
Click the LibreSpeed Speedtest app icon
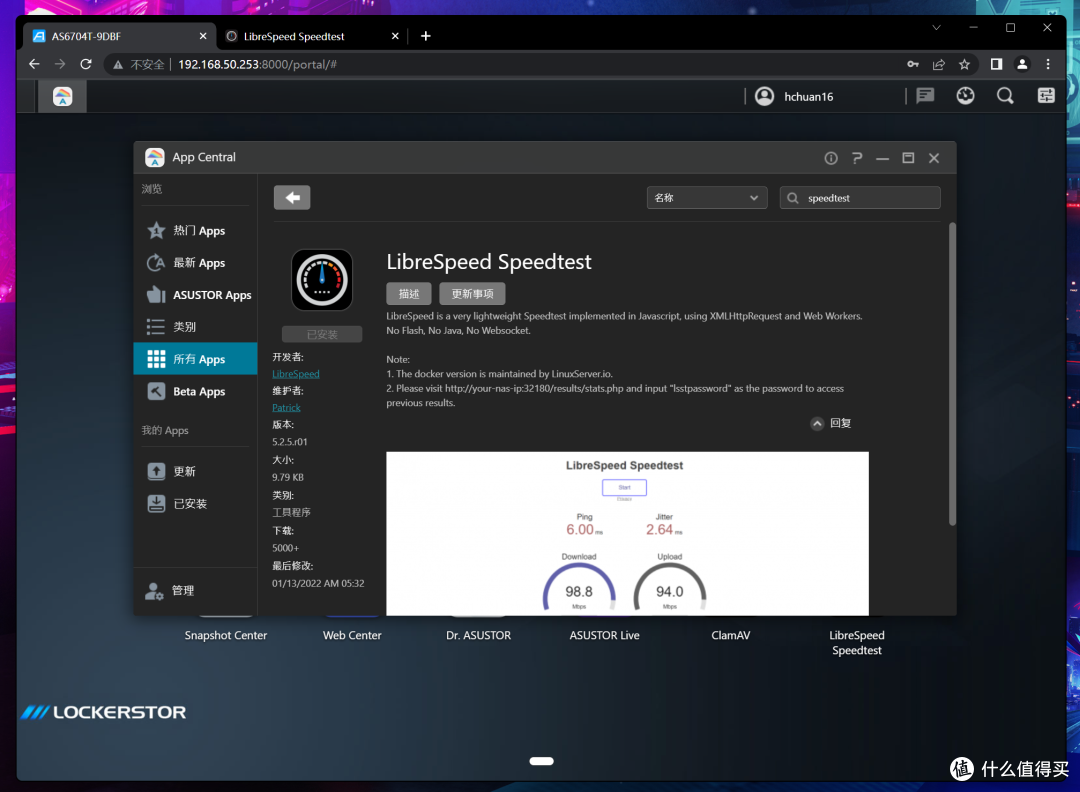(322, 280)
